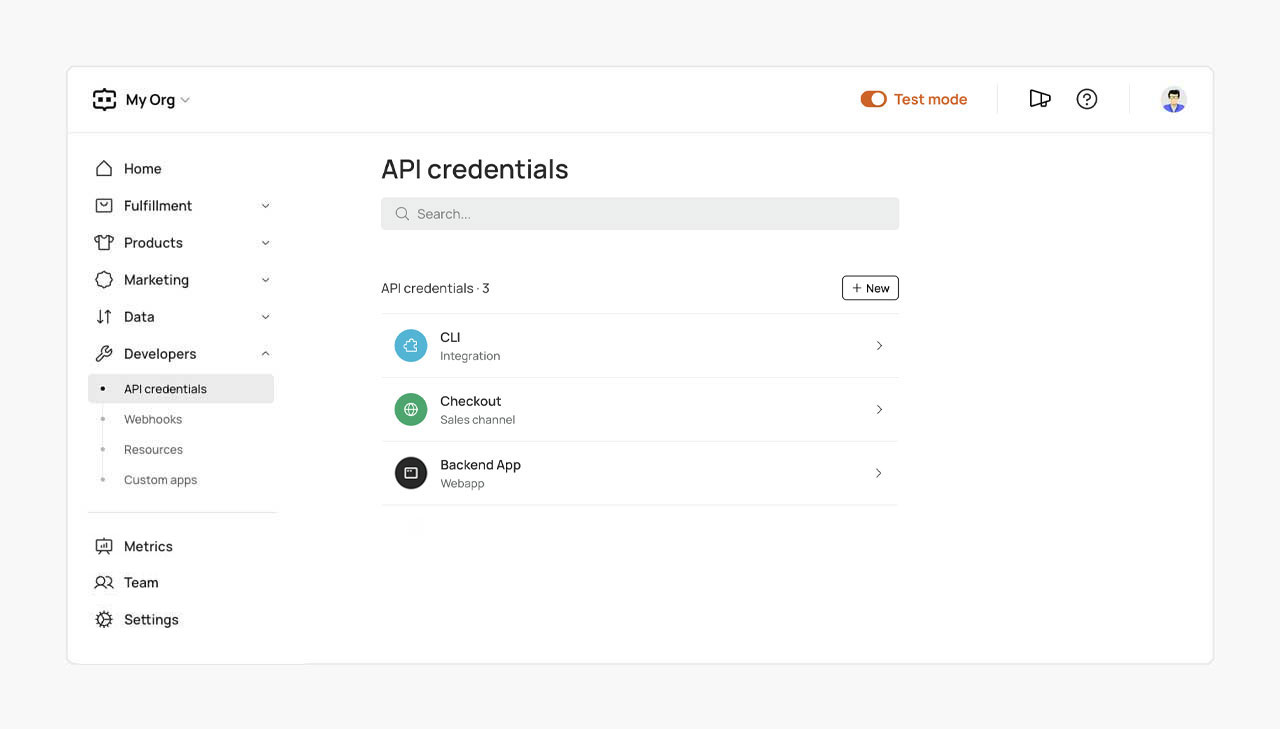Click the Metrics chart icon
The width and height of the screenshot is (1280, 729).
(104, 547)
